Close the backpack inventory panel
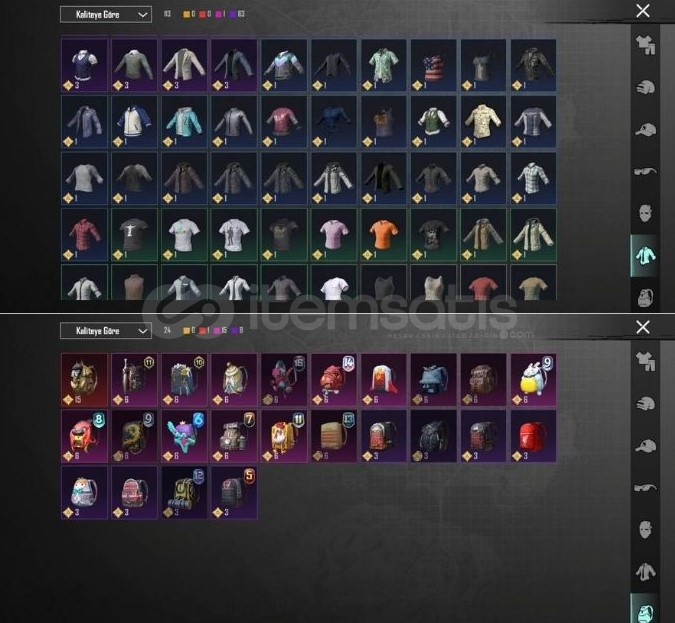This screenshot has height=623, width=675. point(643,327)
